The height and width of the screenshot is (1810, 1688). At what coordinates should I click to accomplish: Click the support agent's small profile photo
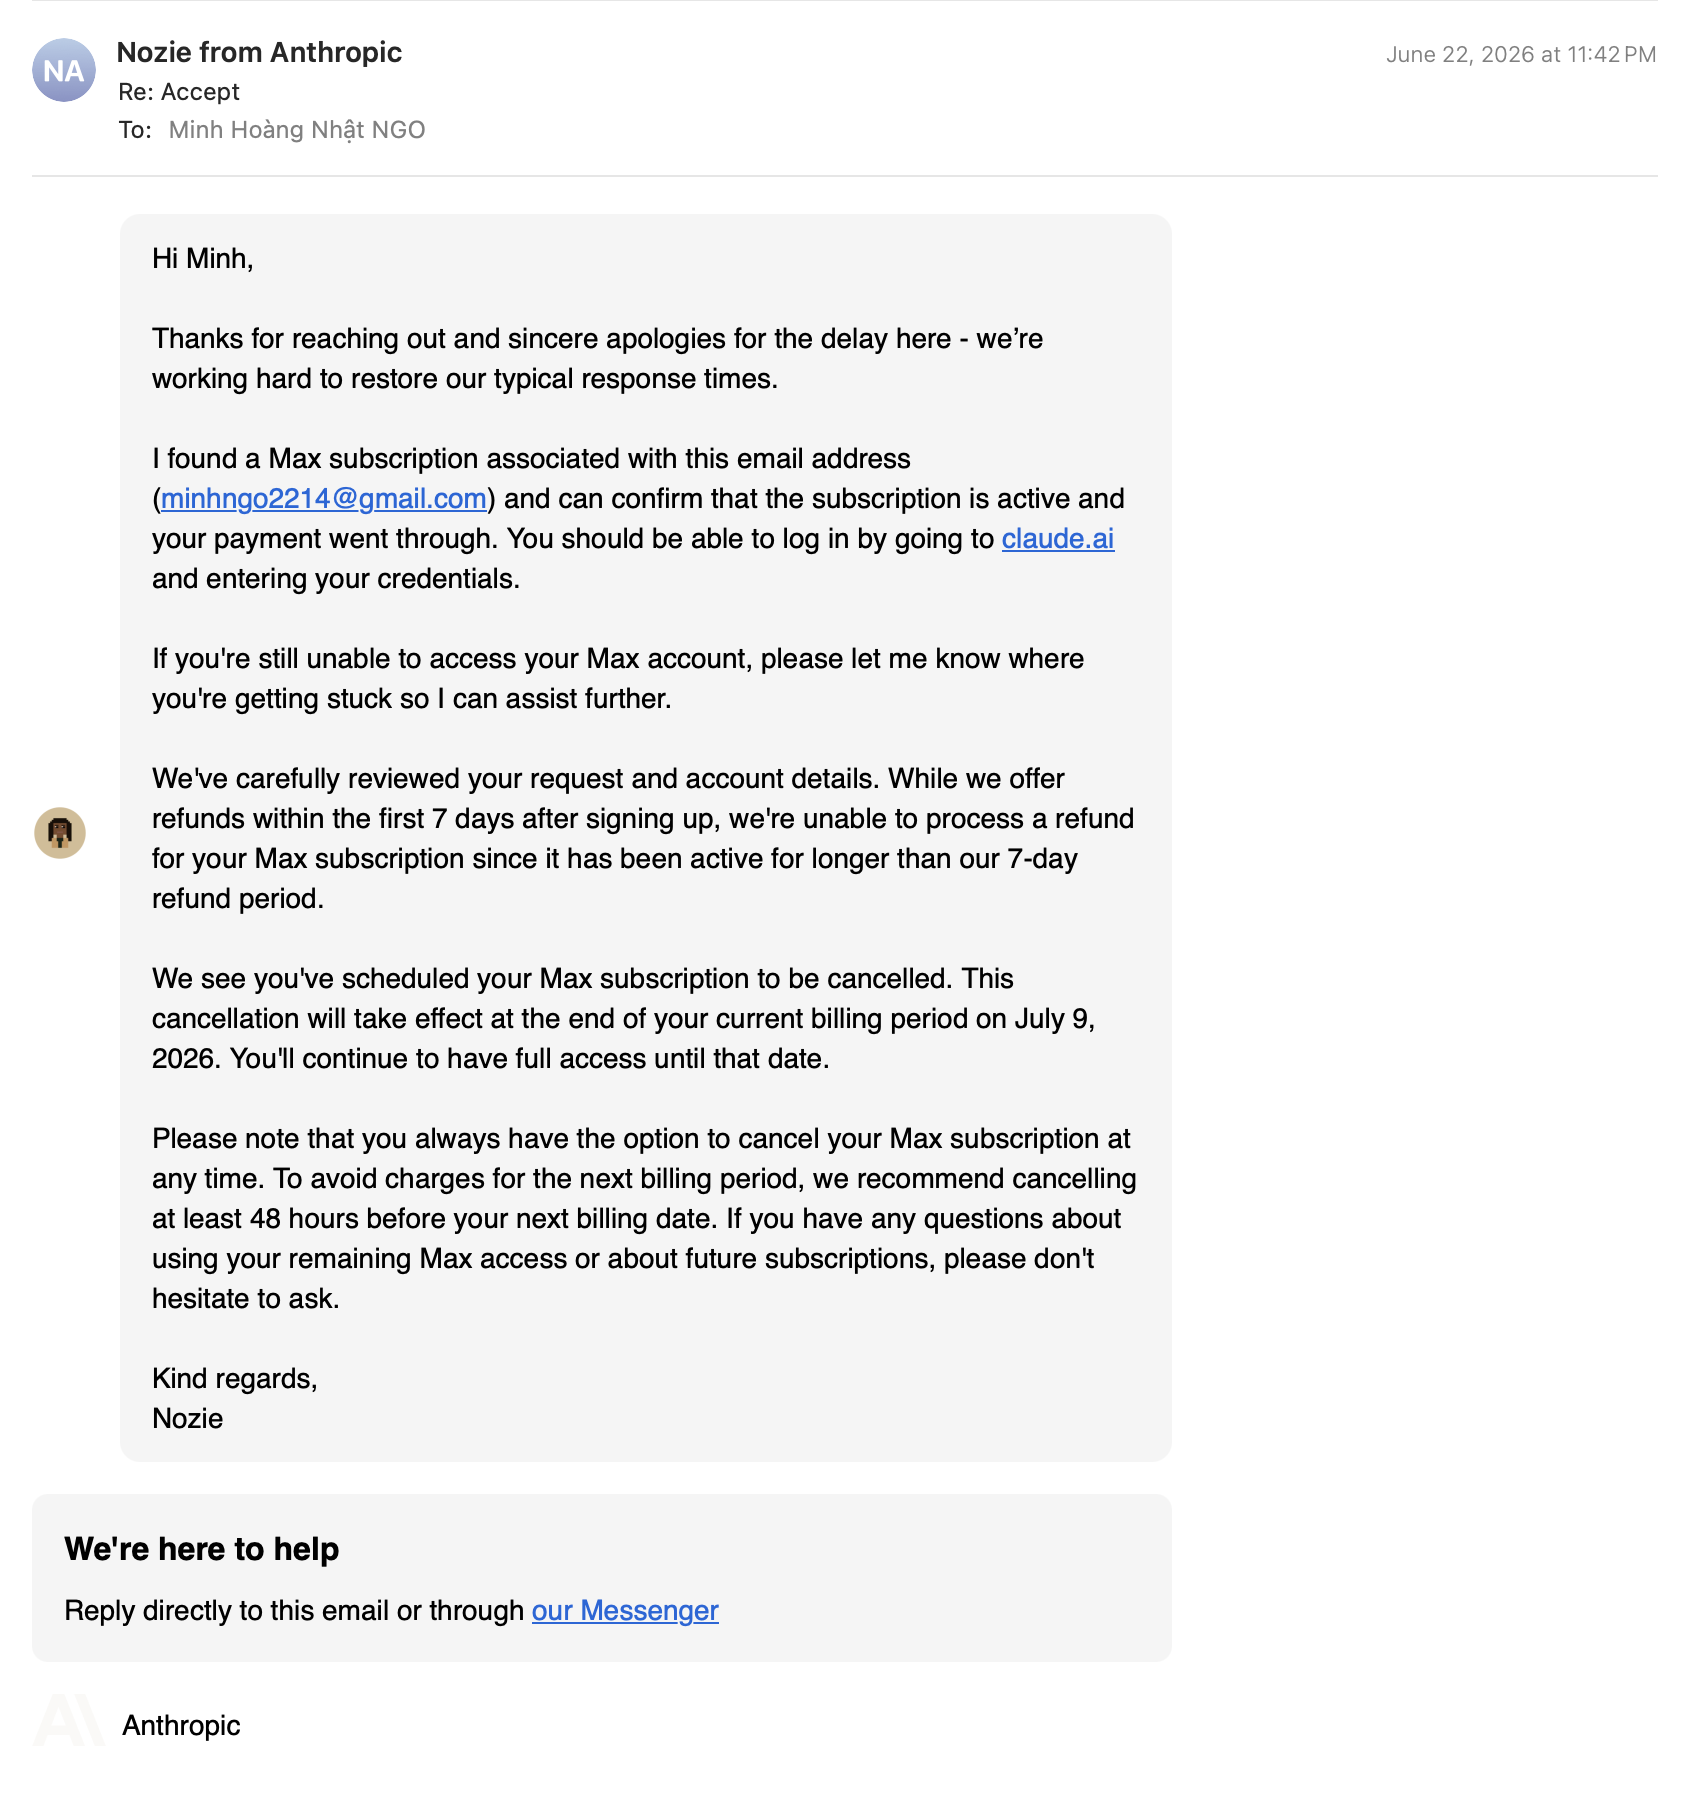pyautogui.click(x=60, y=833)
